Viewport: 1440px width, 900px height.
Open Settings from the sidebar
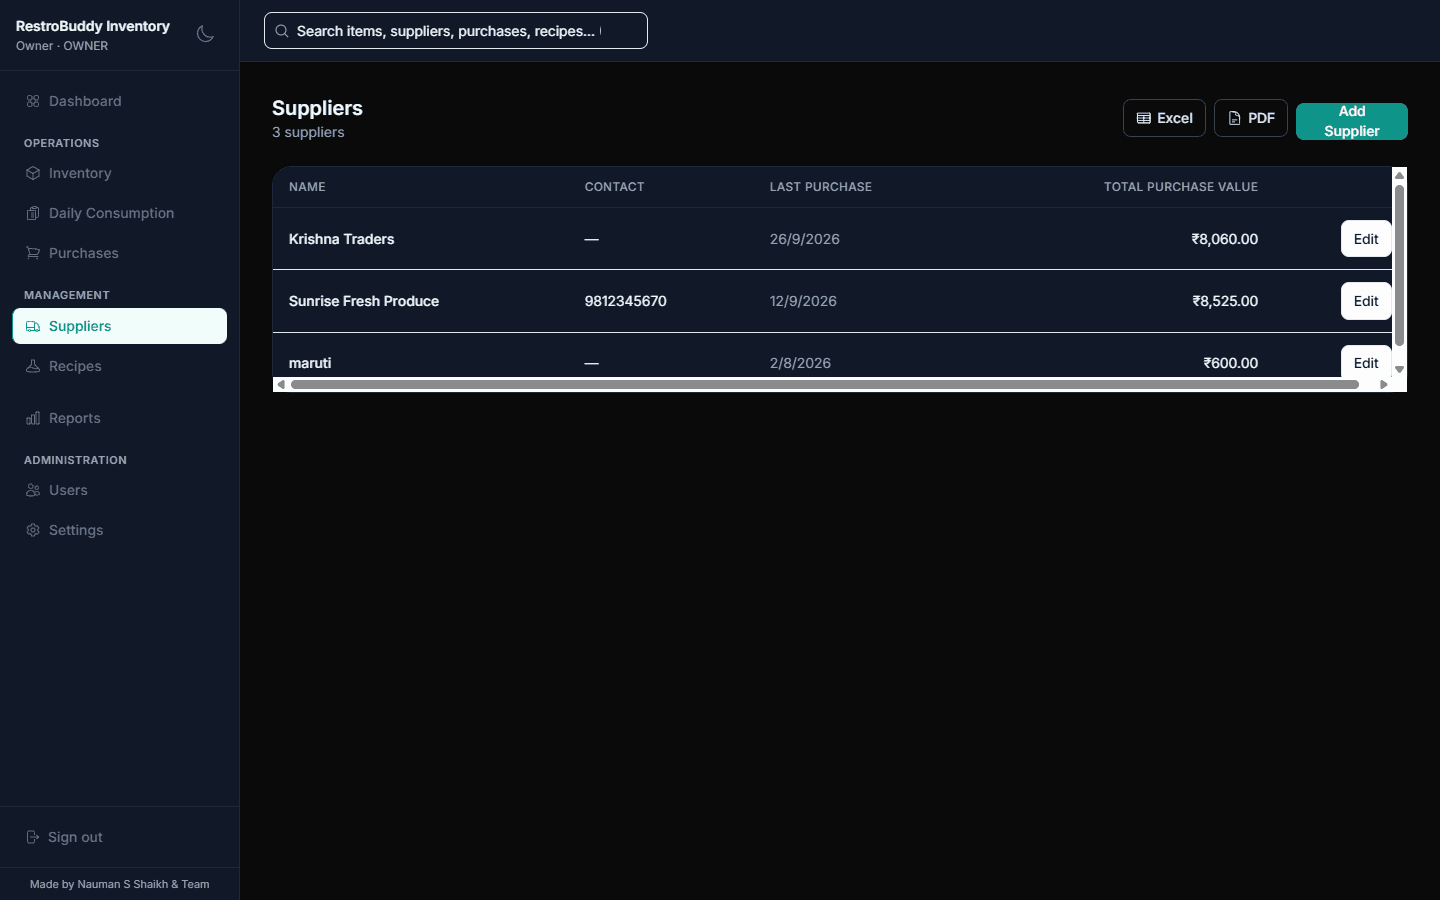(120, 530)
